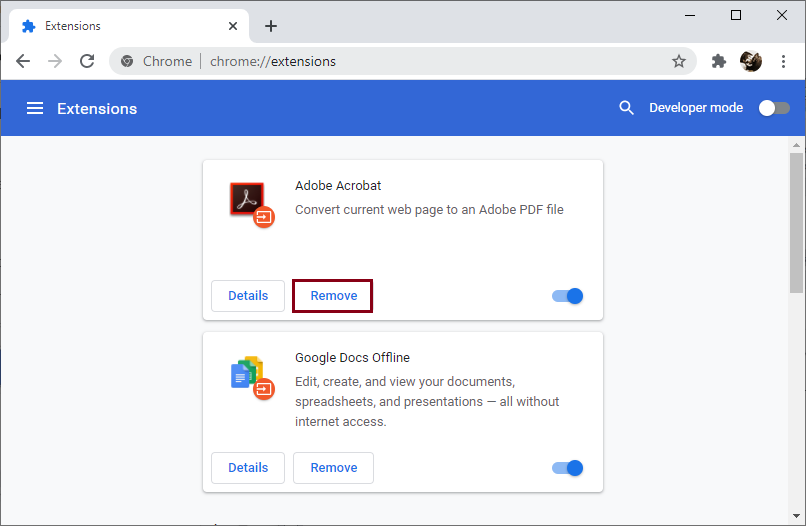Screen dimensions: 806x526
Task: Remove the Adobe Acrobat extension
Action: pyautogui.click(x=333, y=296)
